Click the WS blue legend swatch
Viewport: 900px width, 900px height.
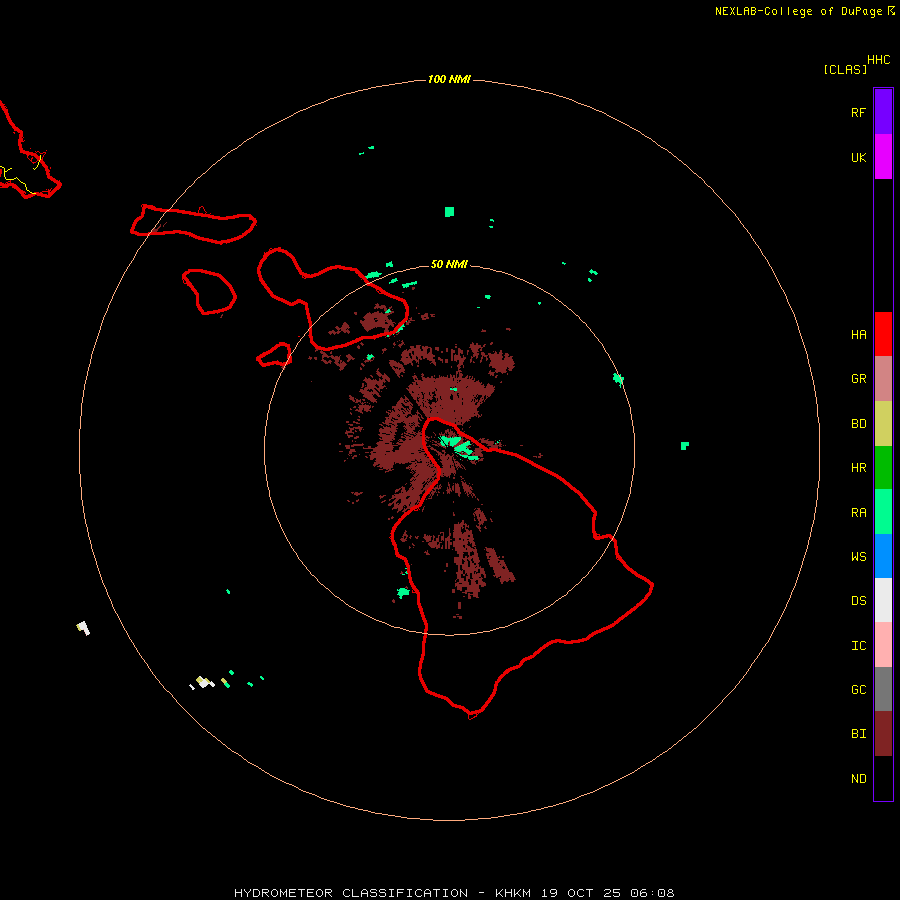(883, 556)
